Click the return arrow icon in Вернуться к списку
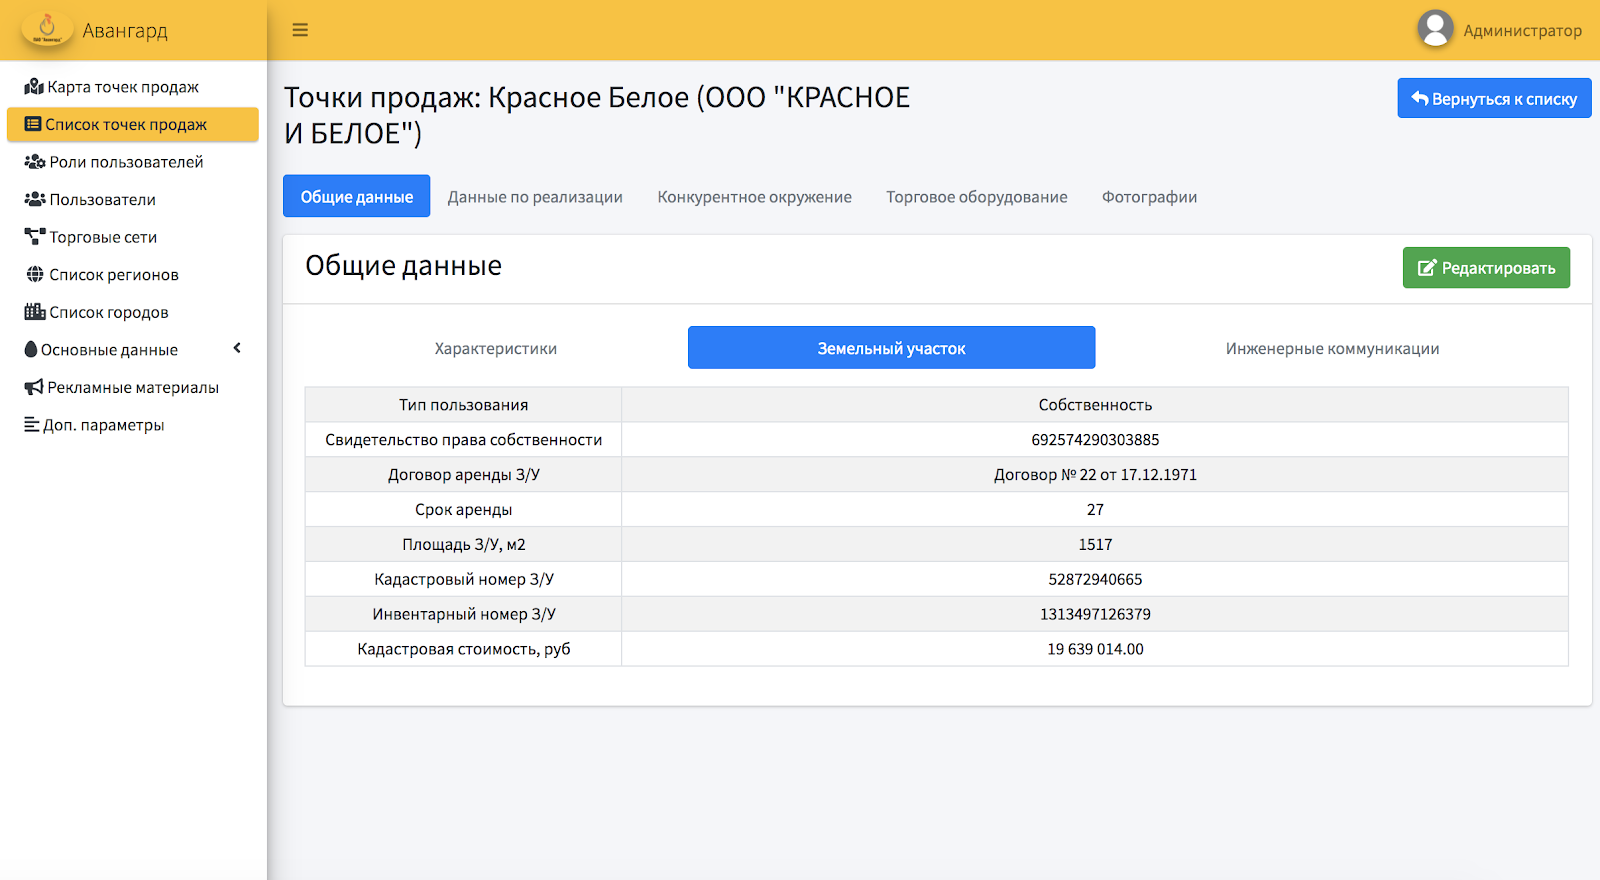 point(1420,98)
